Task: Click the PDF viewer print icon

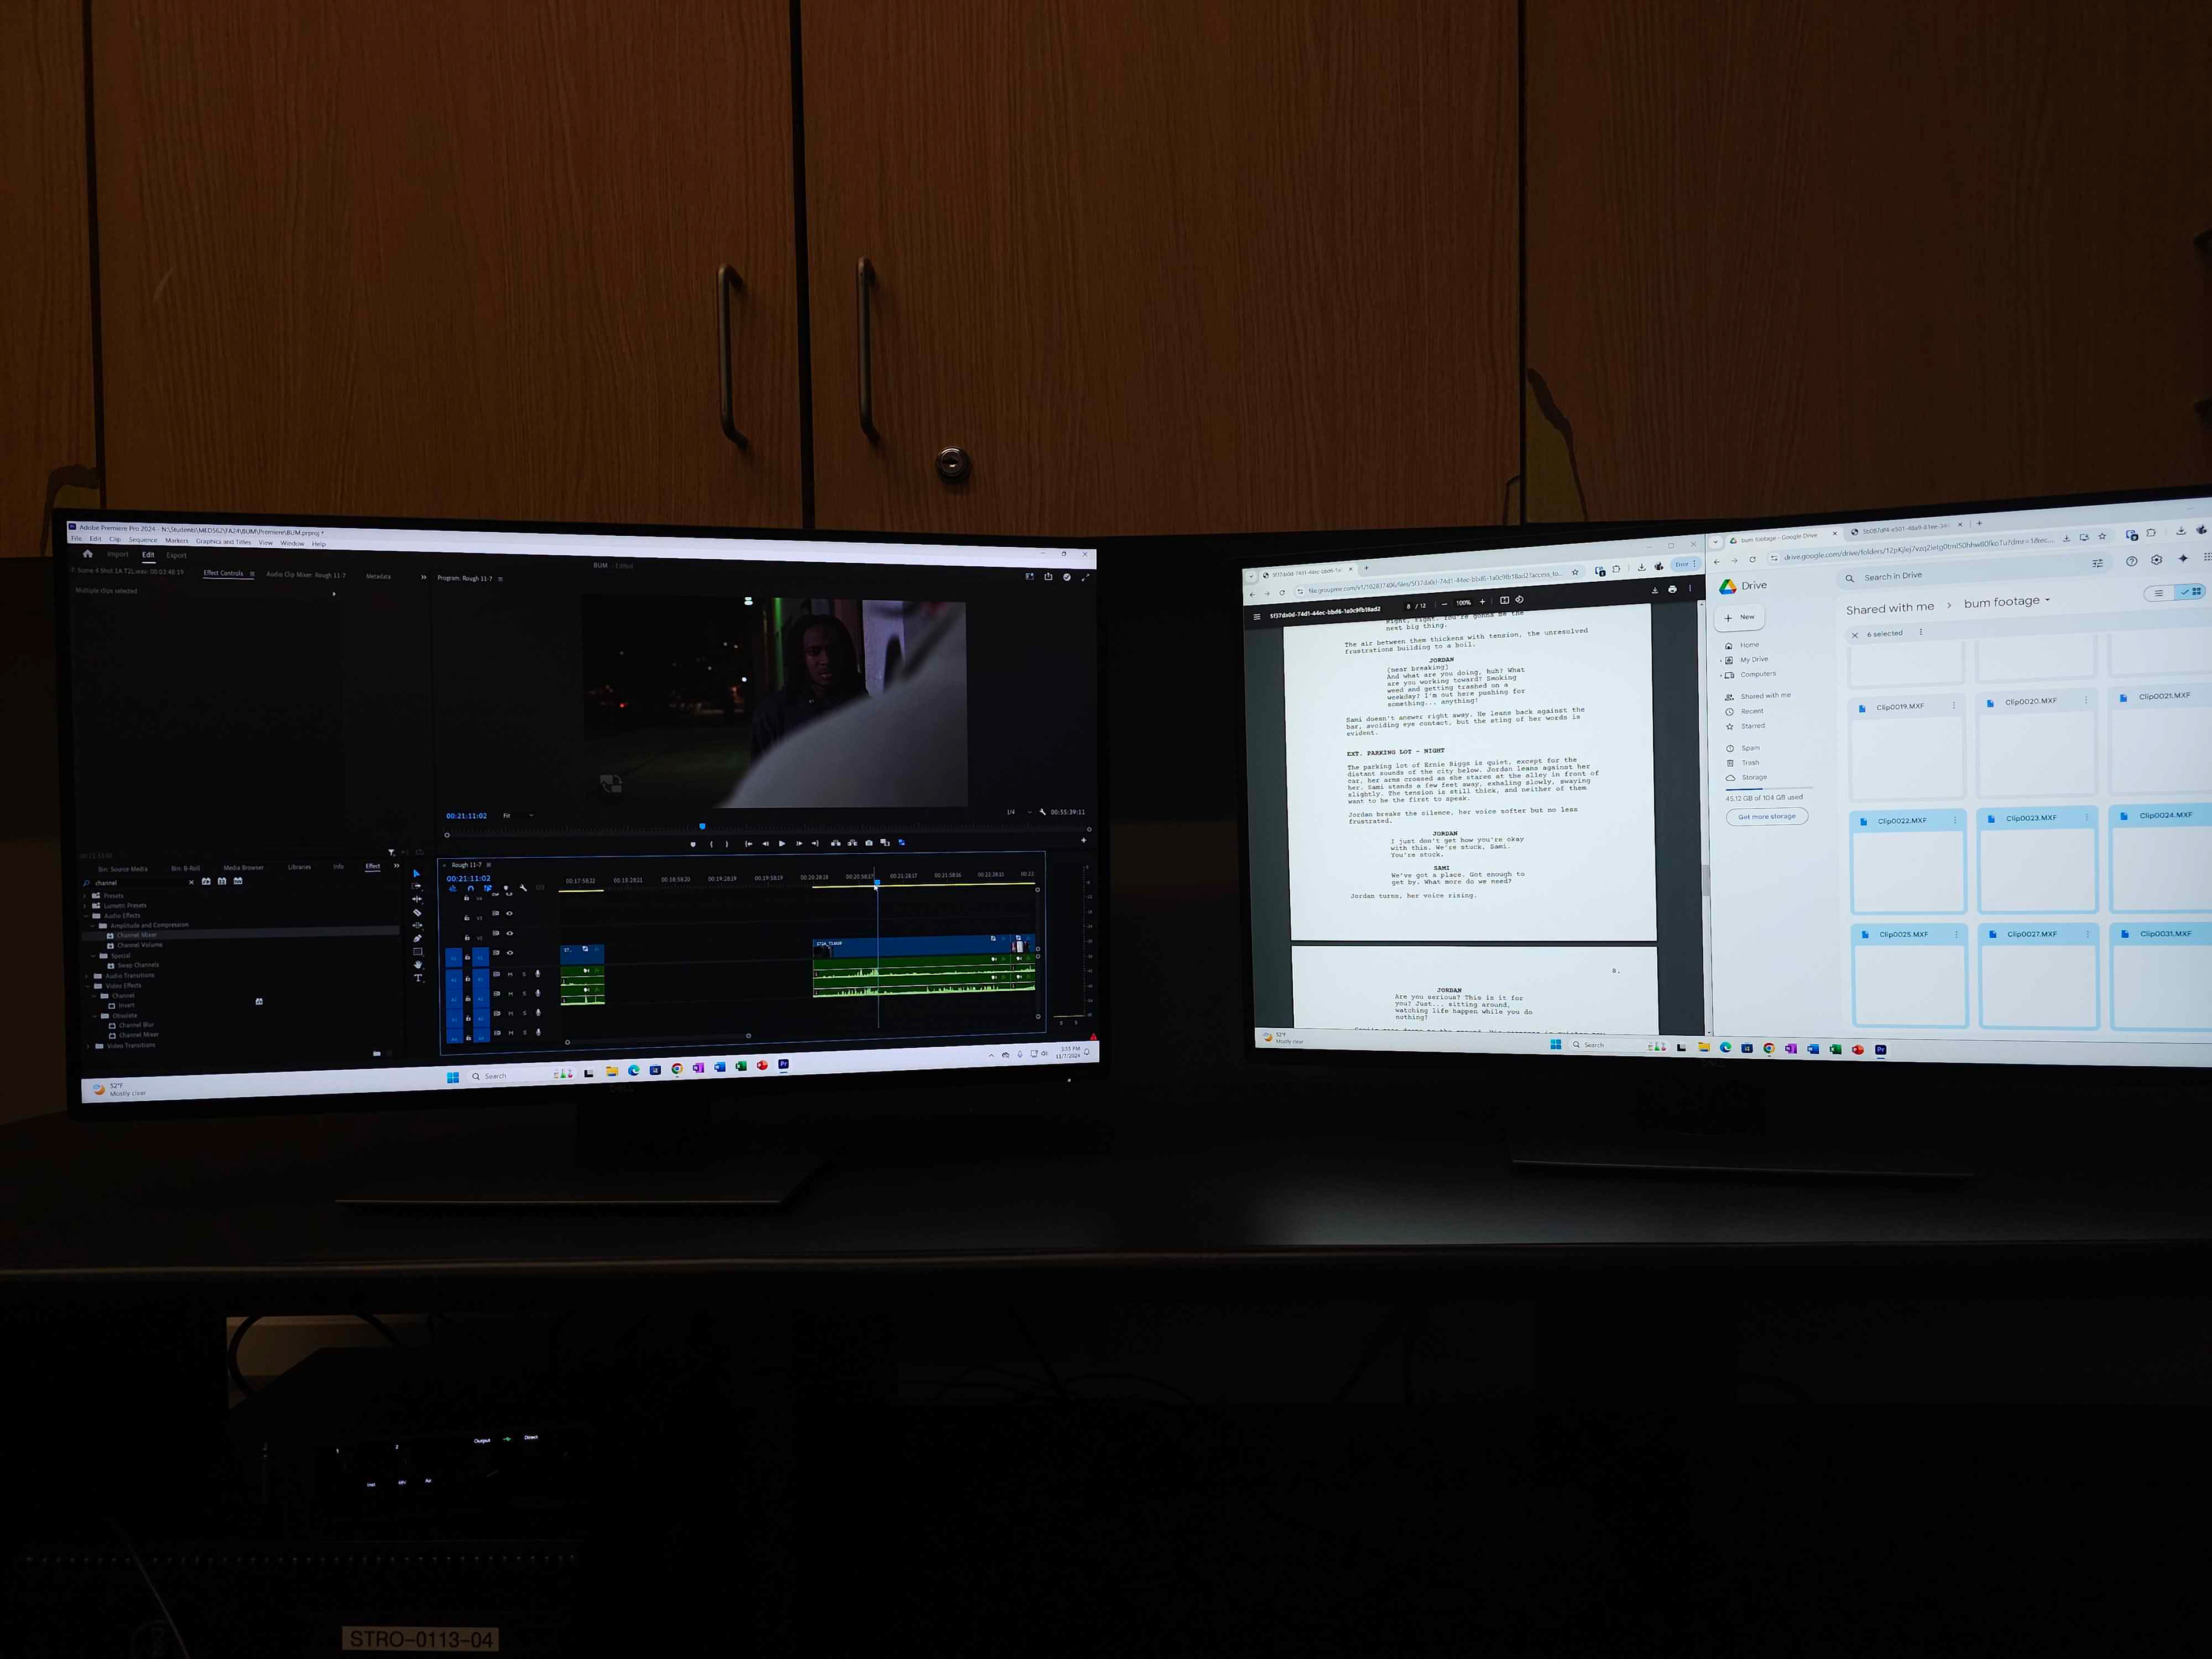Action: pos(1672,589)
